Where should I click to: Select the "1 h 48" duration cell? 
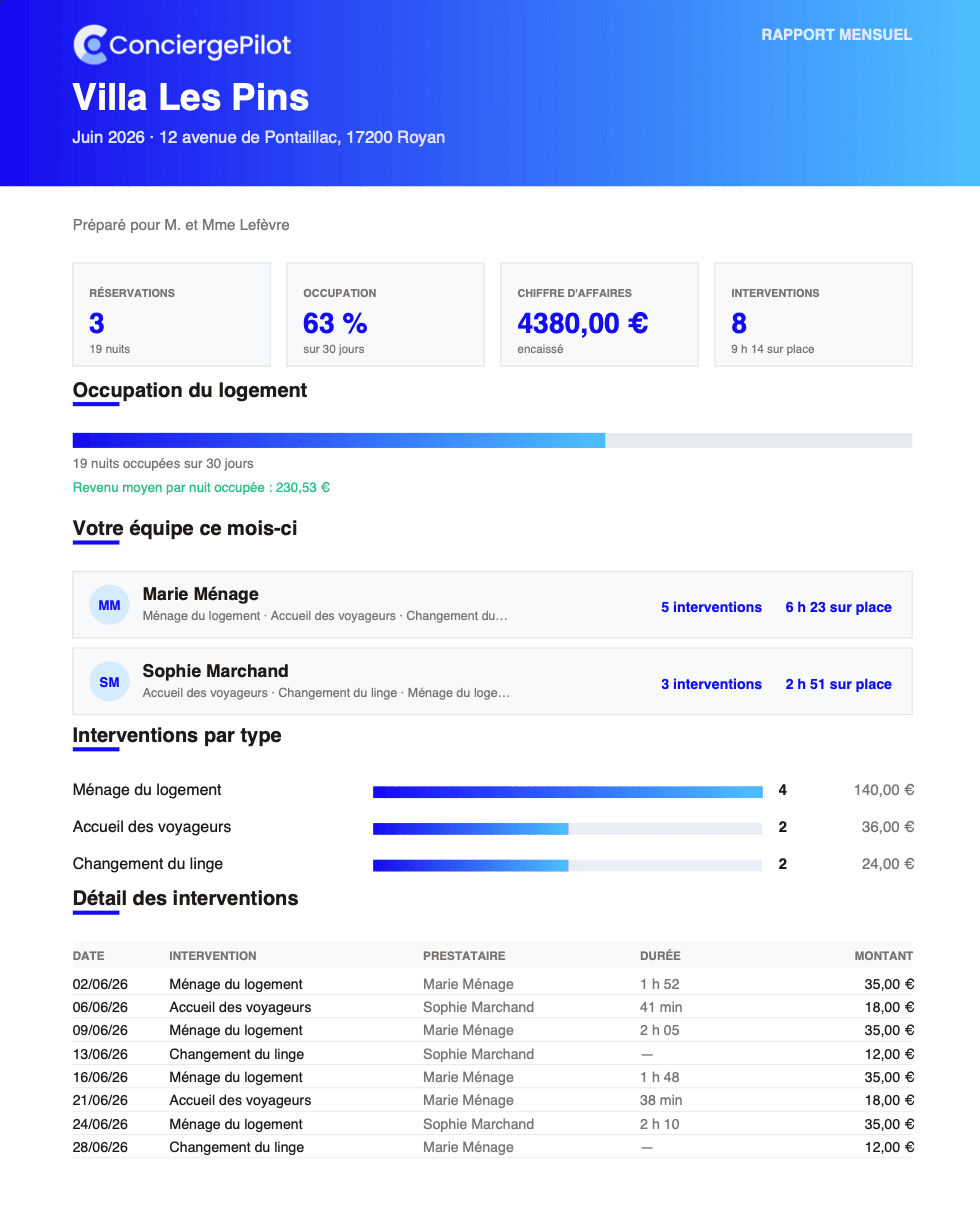660,1077
